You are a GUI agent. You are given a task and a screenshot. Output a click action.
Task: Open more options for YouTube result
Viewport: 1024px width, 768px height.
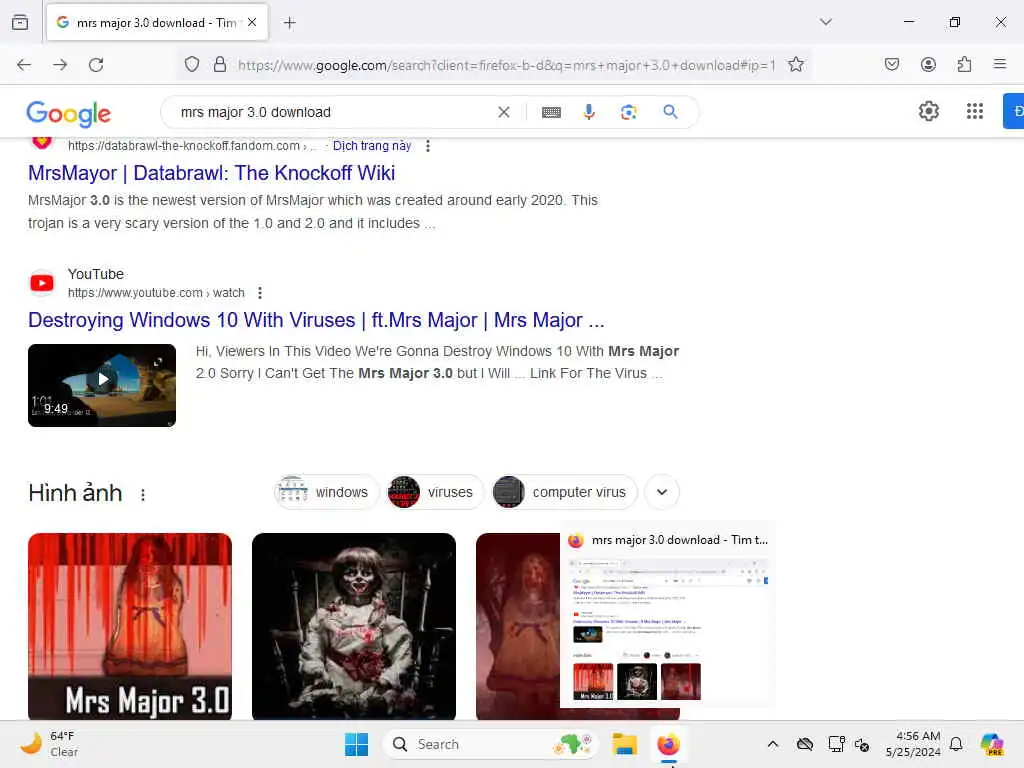[x=260, y=293]
